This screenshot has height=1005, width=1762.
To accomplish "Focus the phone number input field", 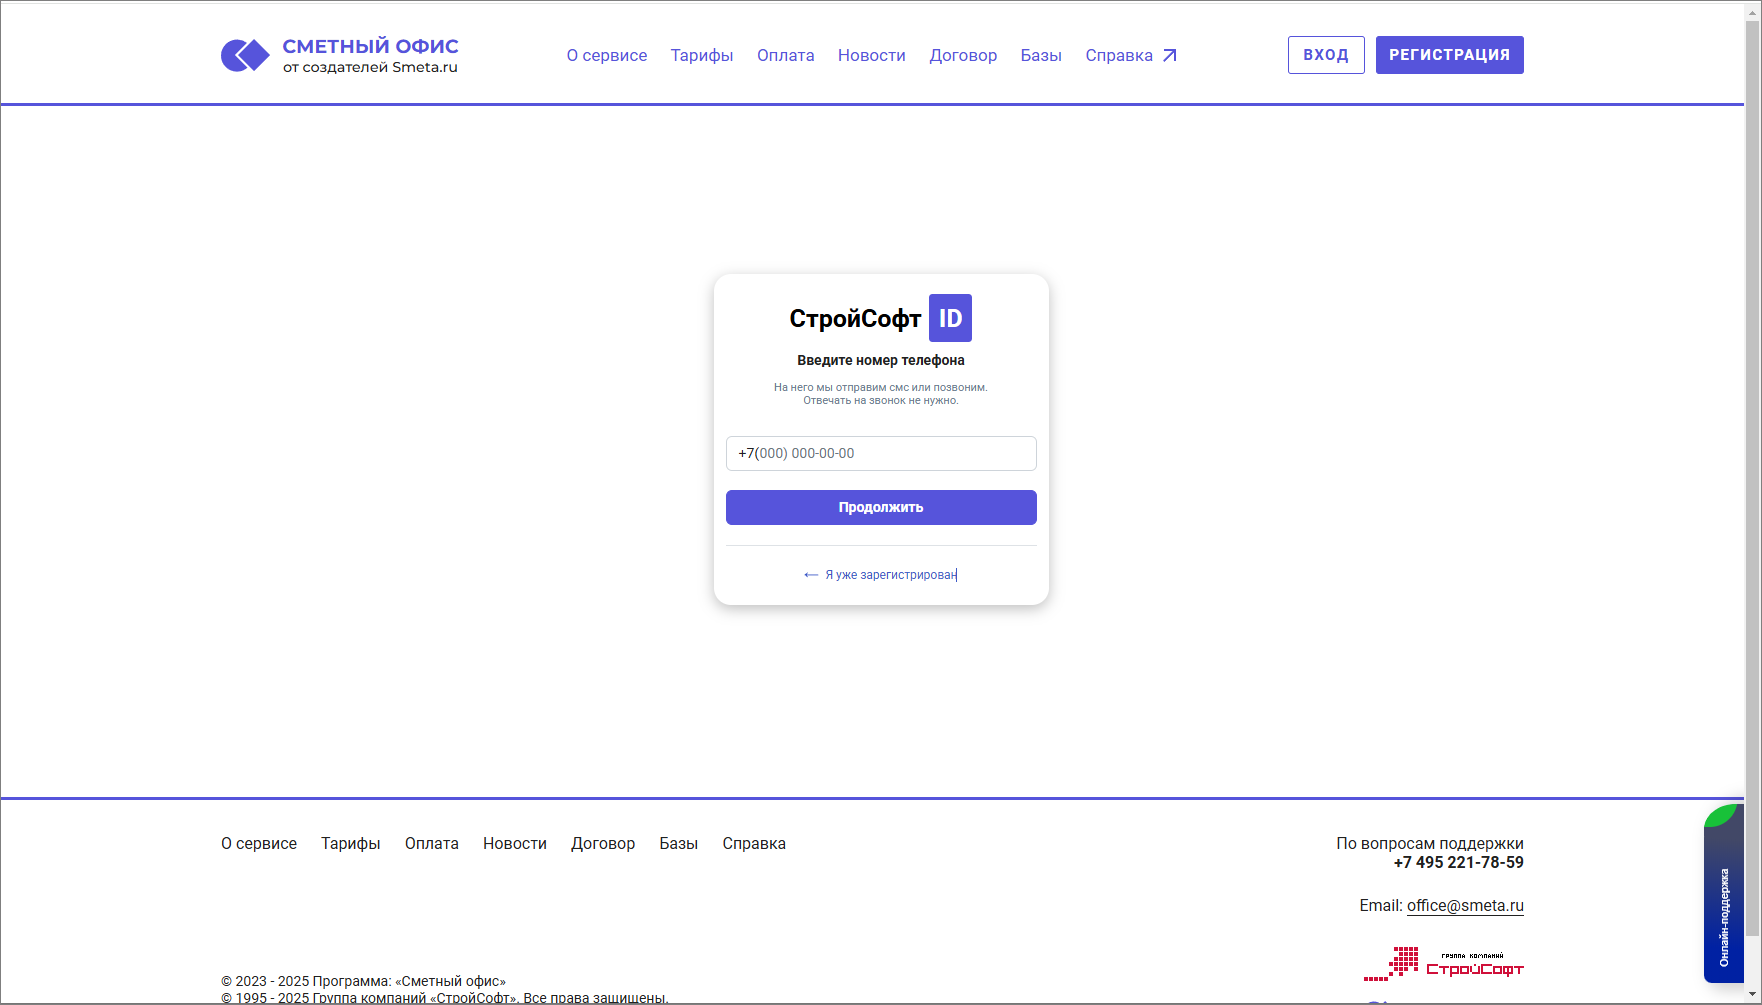I will (x=881, y=453).
